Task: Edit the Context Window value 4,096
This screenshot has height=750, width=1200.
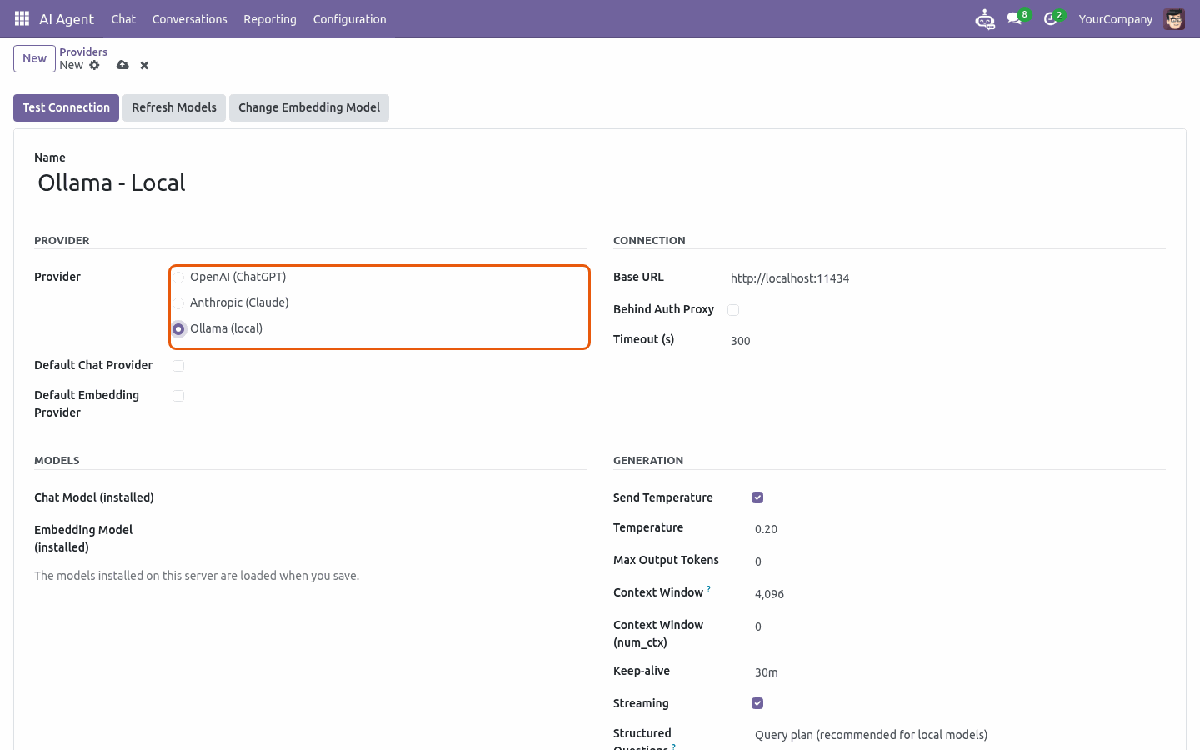Action: 959,594
